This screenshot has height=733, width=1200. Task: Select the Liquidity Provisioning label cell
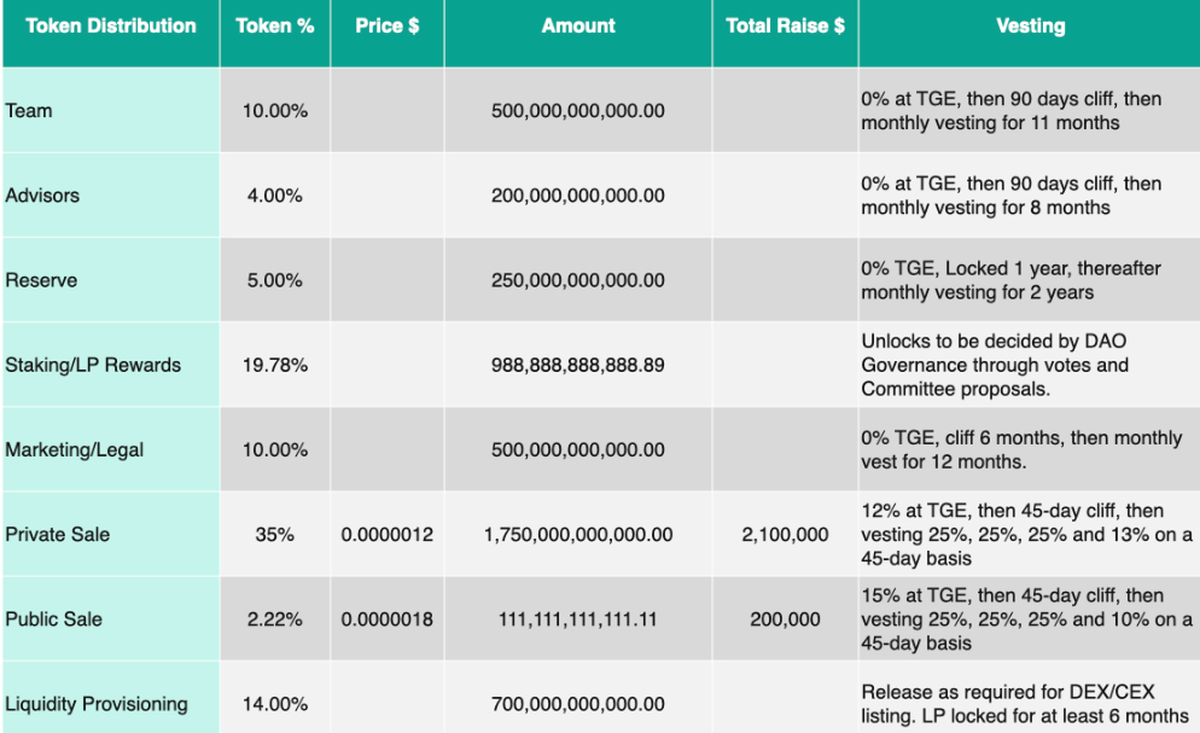click(96, 704)
